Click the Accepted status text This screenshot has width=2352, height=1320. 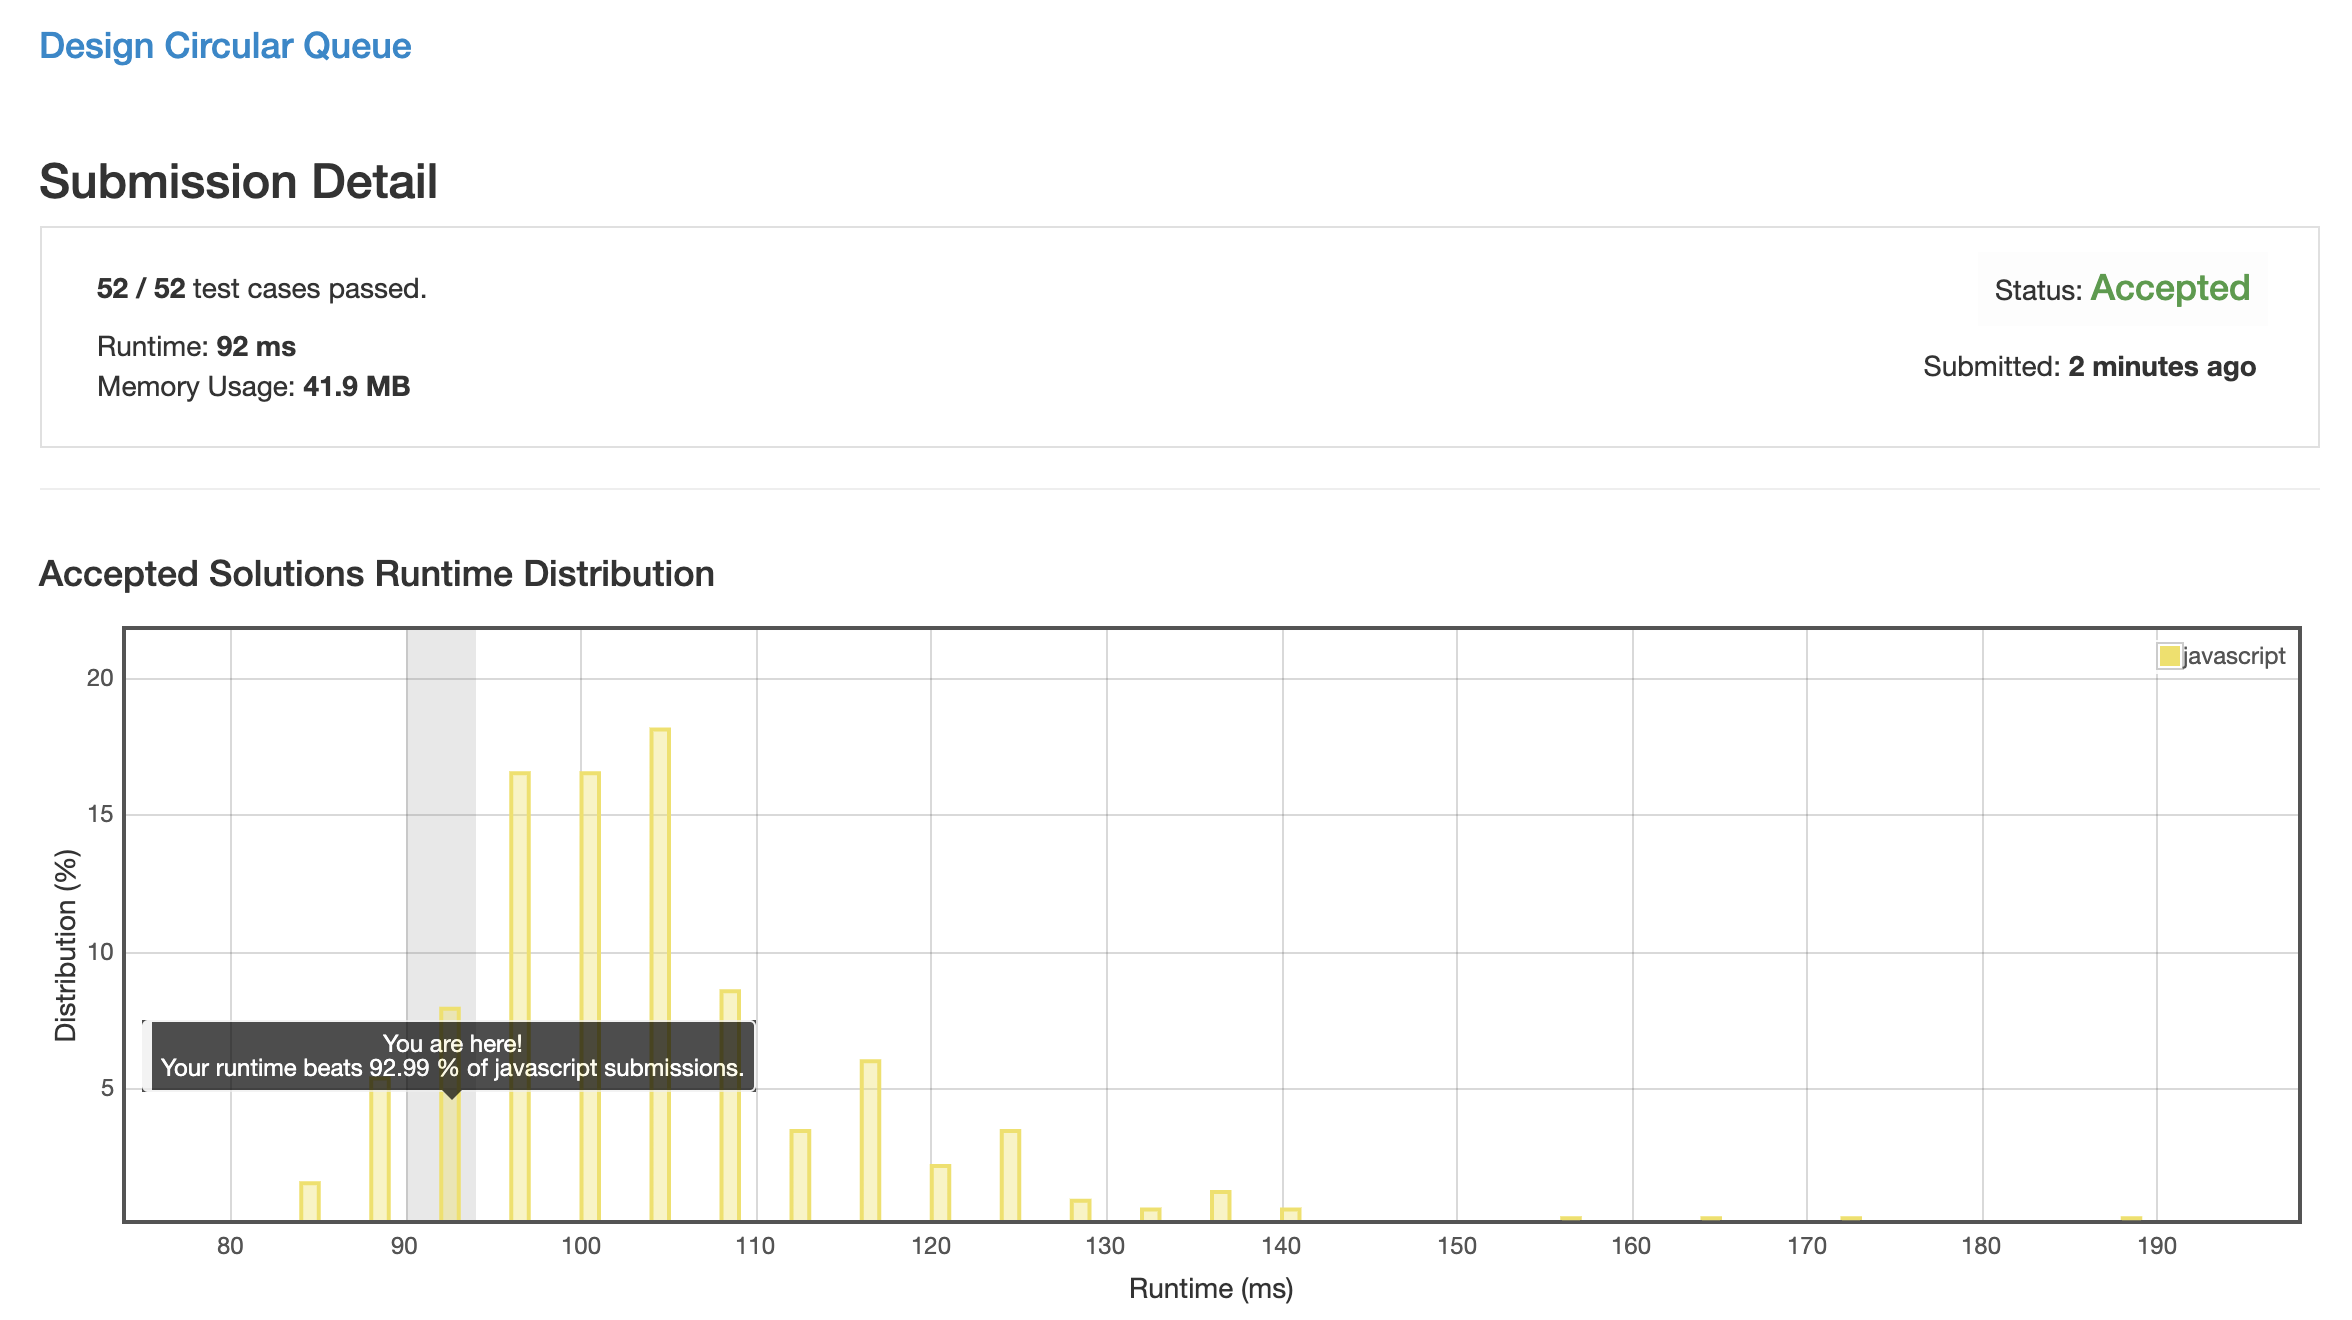[x=2170, y=288]
